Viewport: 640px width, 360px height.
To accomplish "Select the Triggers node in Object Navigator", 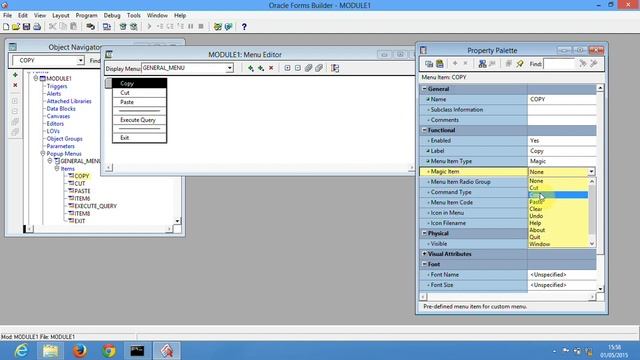I will pos(57,86).
